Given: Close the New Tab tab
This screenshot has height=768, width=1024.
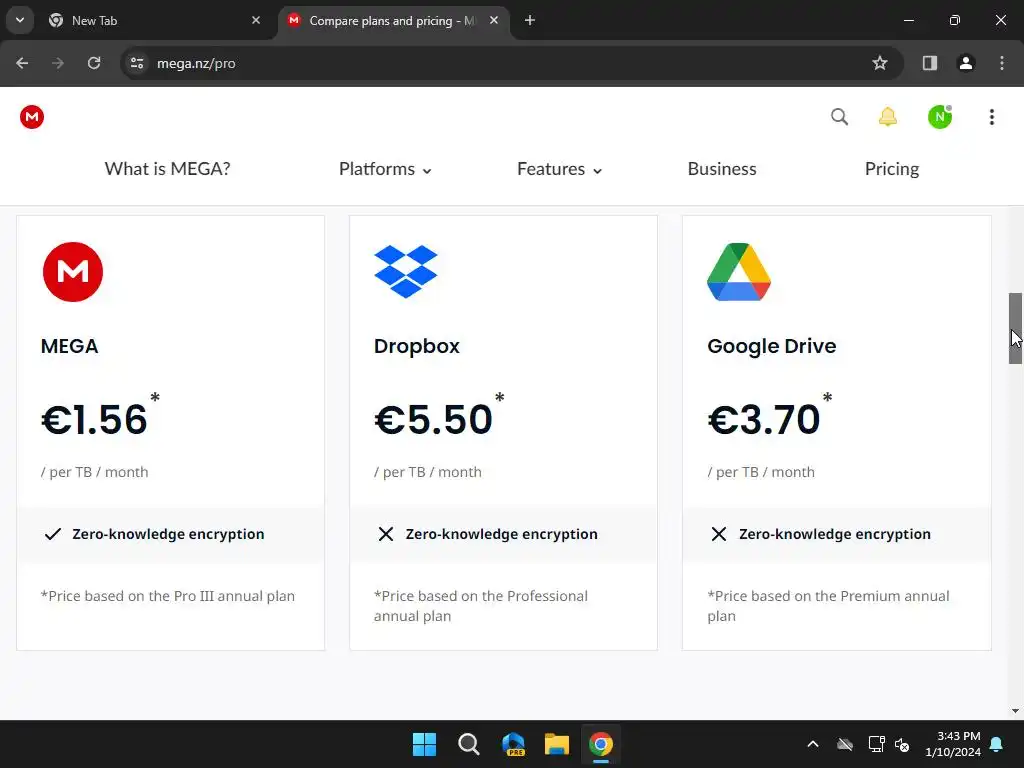Looking at the screenshot, I should 256,20.
